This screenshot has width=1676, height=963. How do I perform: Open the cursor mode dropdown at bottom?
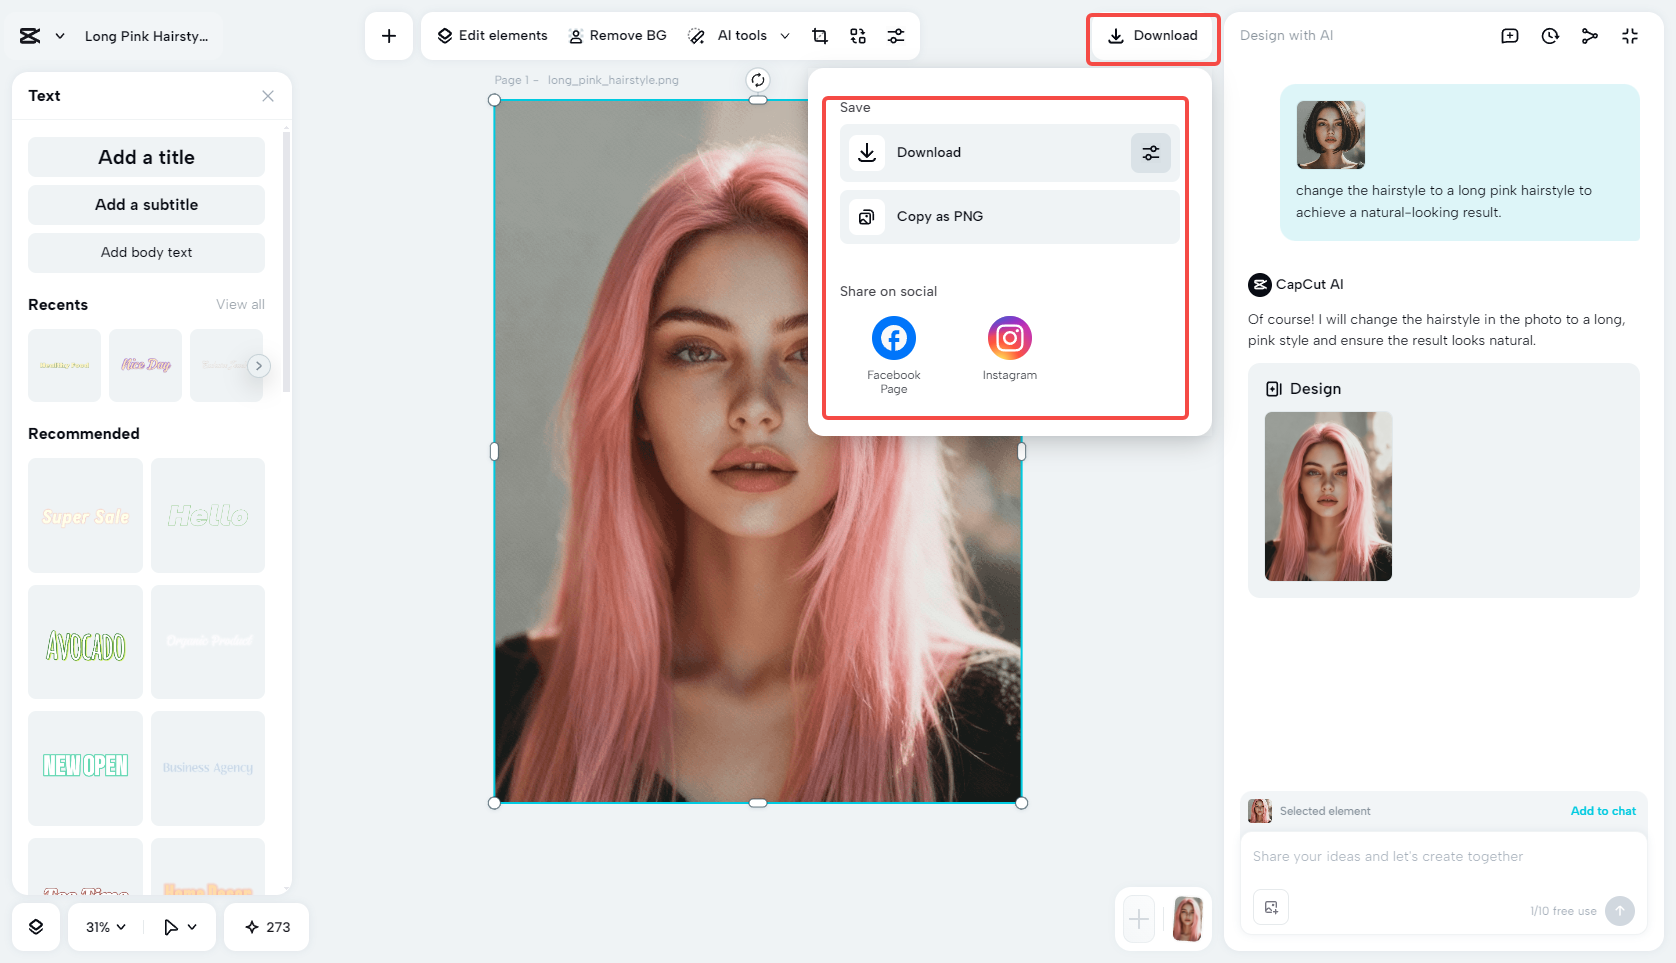point(180,927)
